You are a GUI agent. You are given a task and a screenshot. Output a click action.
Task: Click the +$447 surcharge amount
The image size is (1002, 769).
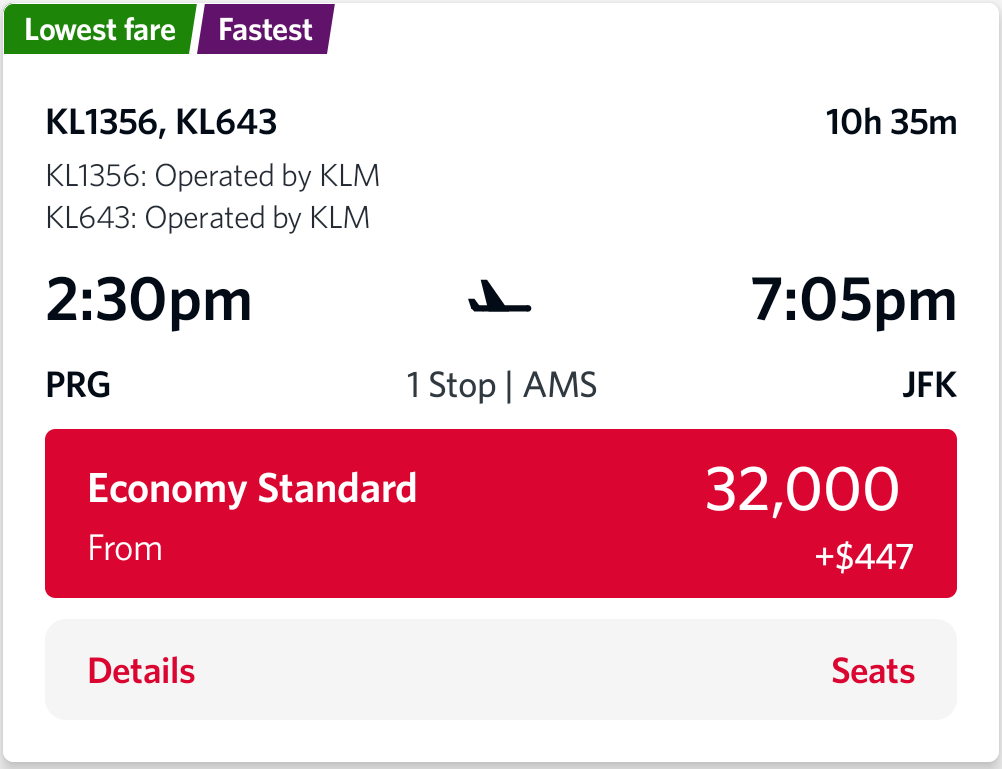click(864, 556)
